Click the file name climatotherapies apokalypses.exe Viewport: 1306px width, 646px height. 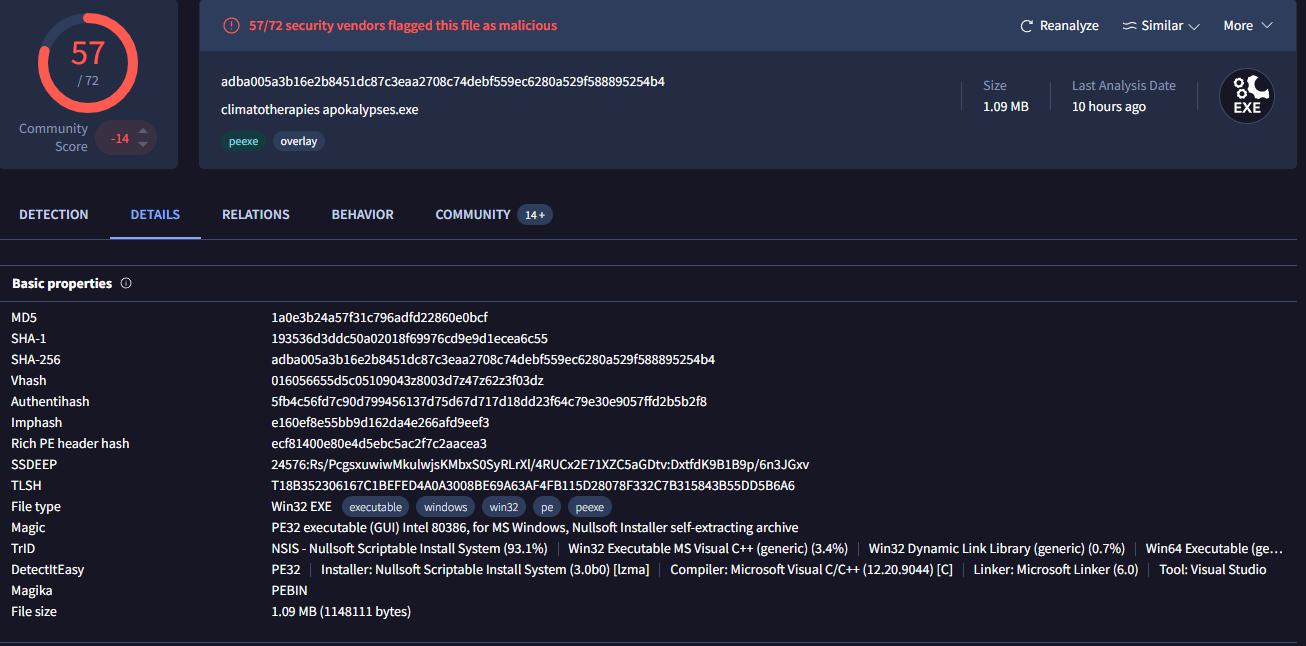click(320, 110)
